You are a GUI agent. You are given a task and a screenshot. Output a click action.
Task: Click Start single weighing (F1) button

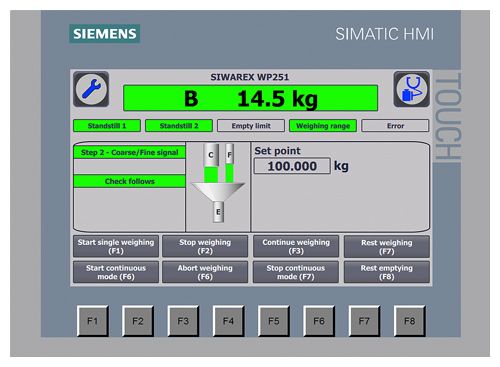(x=116, y=246)
